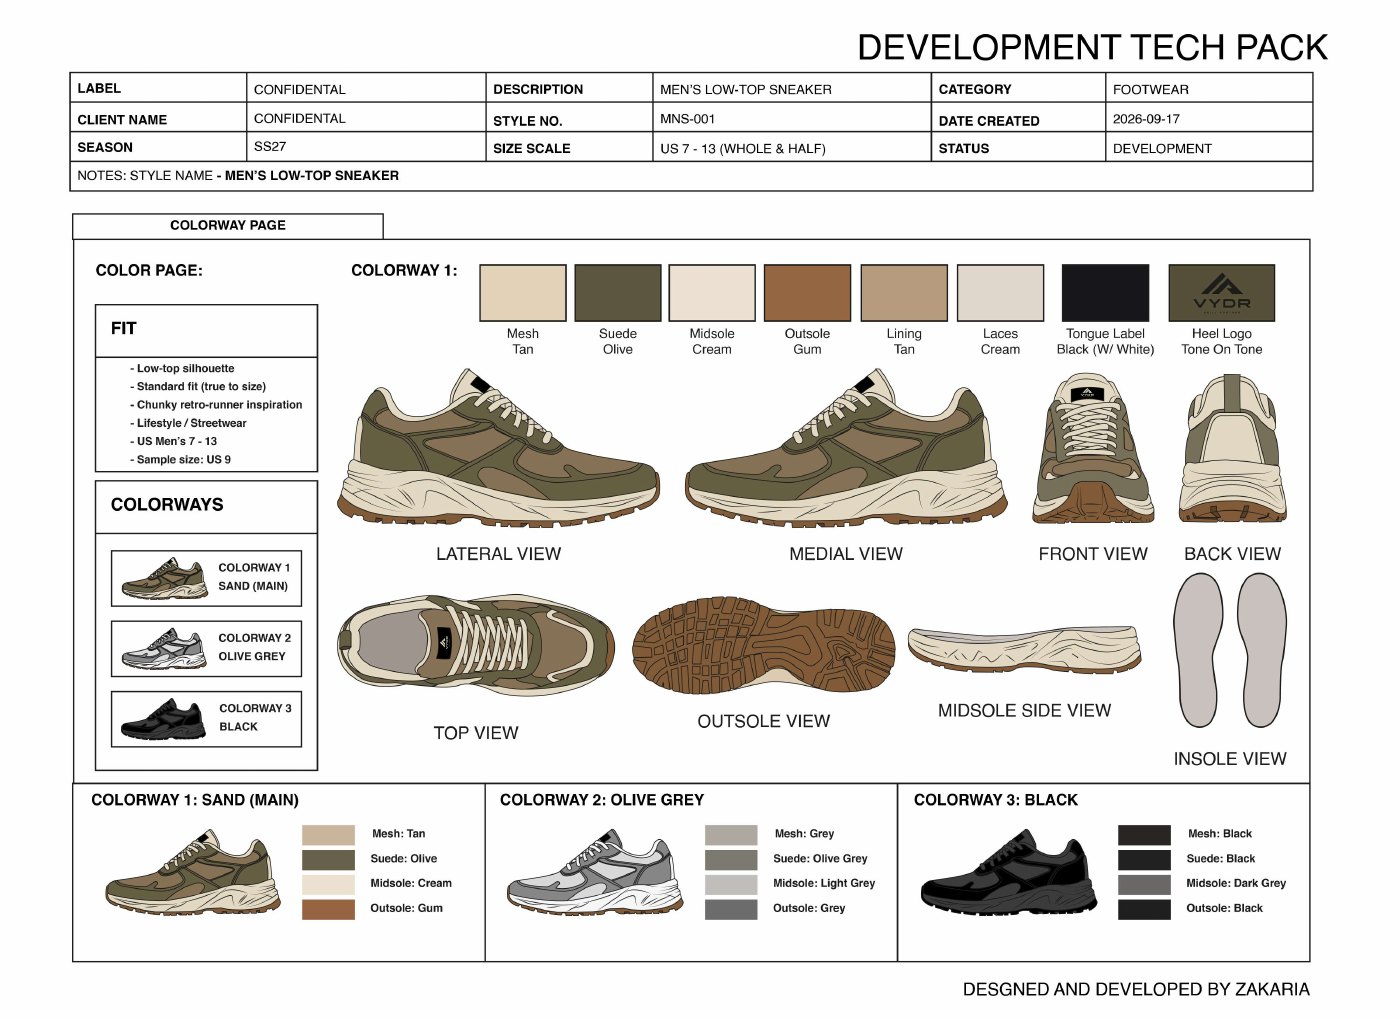Select the 'Mesh: Grey' swatch in Colorway 2
The width and height of the screenshot is (1400, 1021).
point(731,835)
